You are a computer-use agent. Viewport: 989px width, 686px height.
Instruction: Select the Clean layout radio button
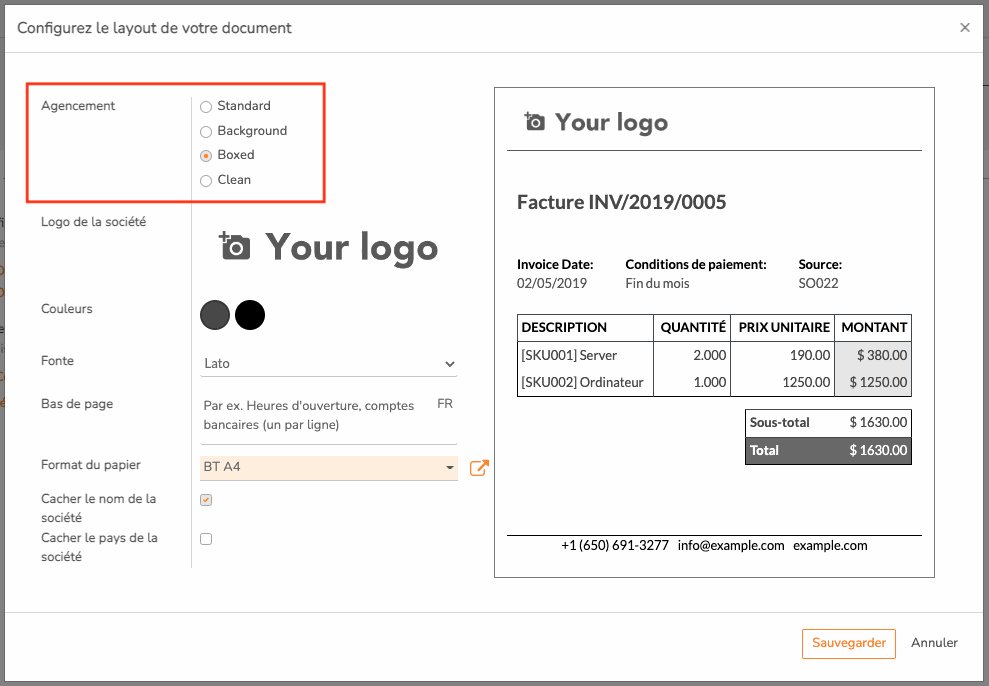(x=206, y=181)
